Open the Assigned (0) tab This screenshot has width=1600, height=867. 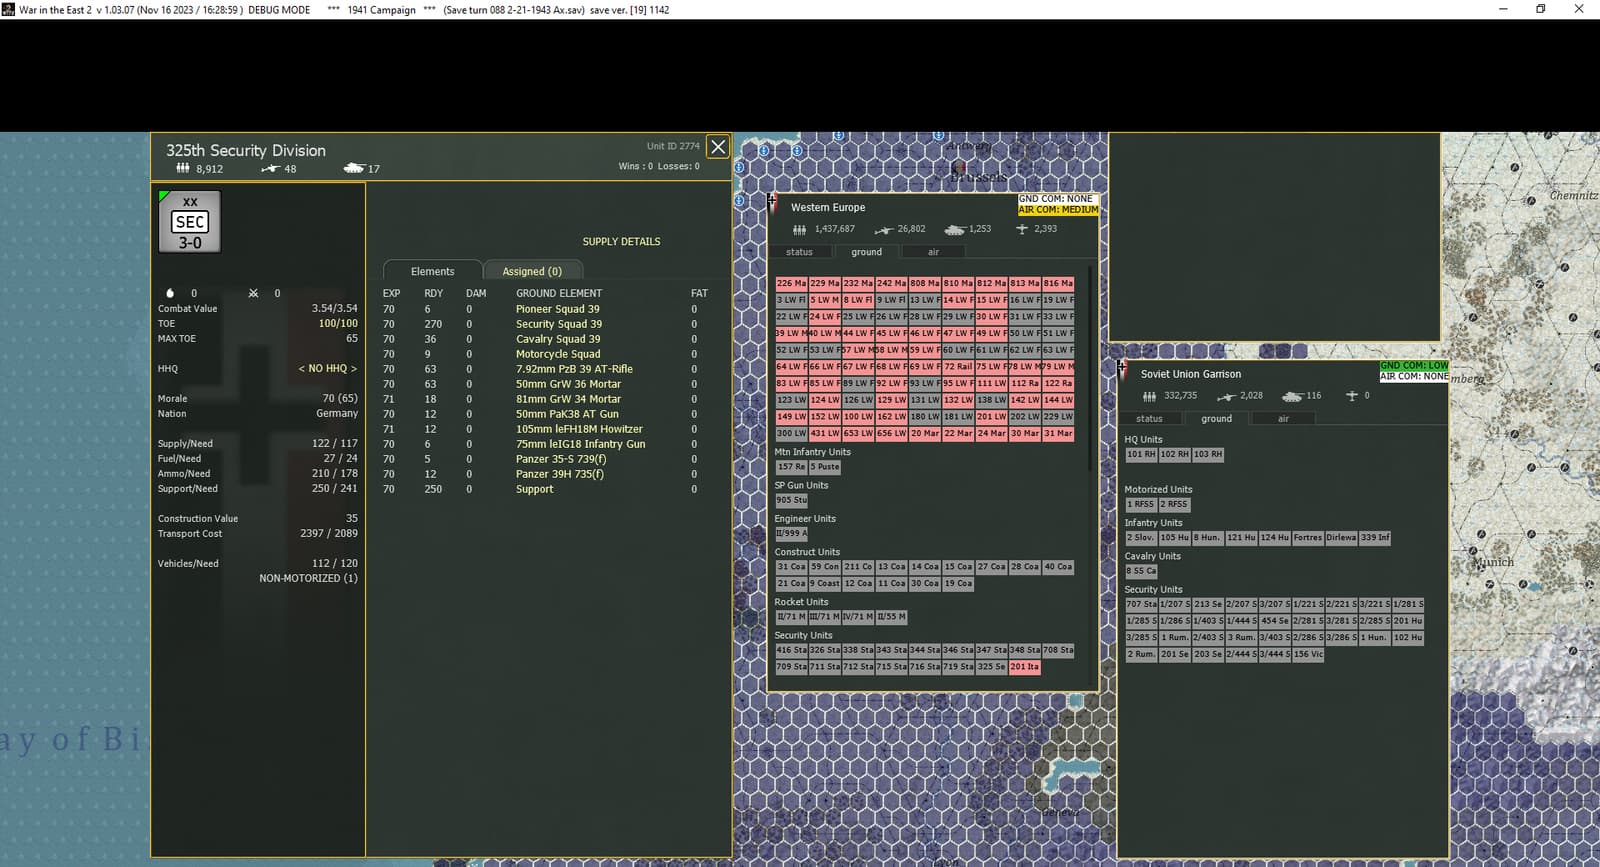coord(532,271)
